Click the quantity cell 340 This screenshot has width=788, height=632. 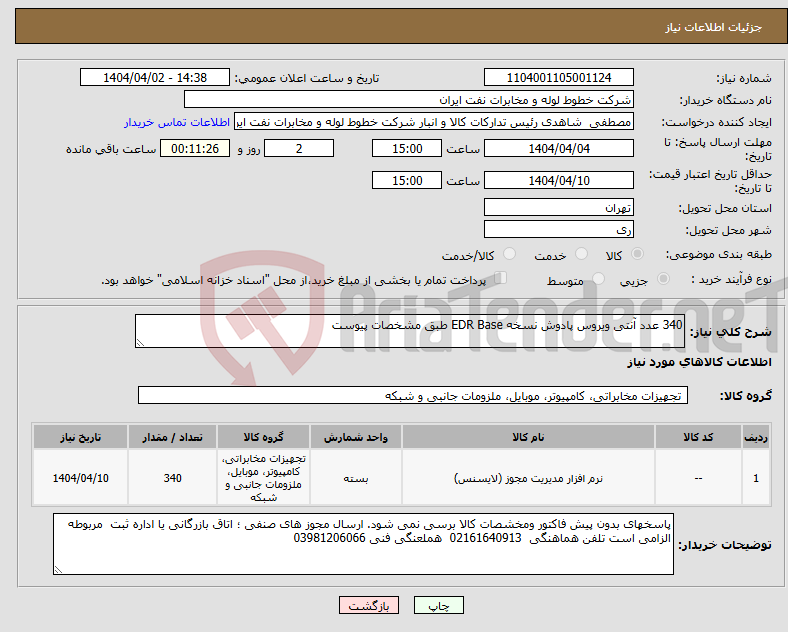point(172,478)
